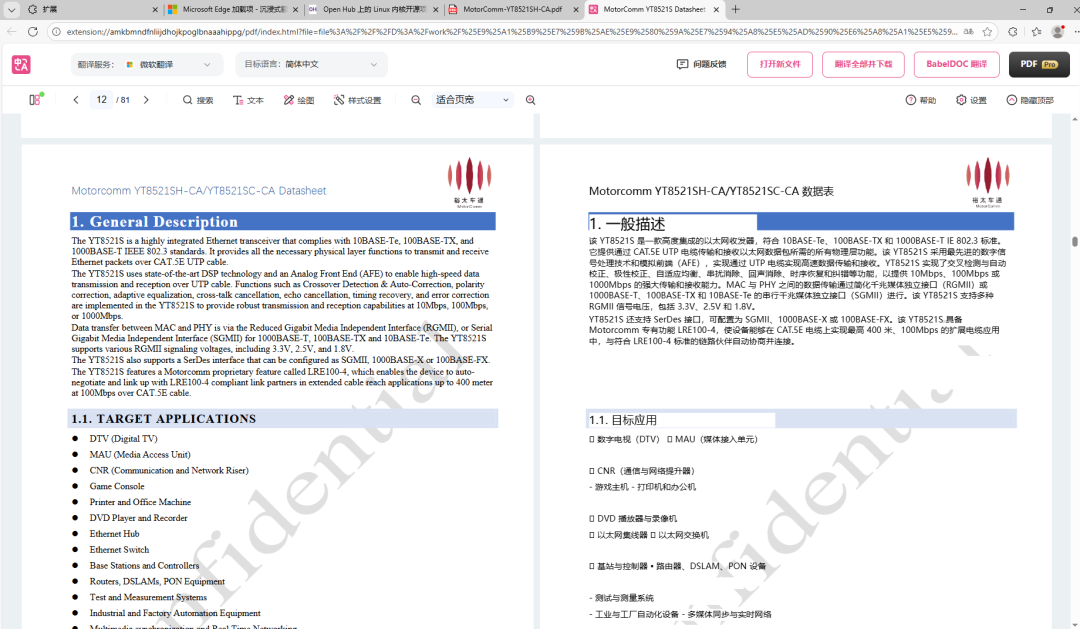Click DVD Player and Recorder bullet
The width and height of the screenshot is (1080, 629).
138,518
